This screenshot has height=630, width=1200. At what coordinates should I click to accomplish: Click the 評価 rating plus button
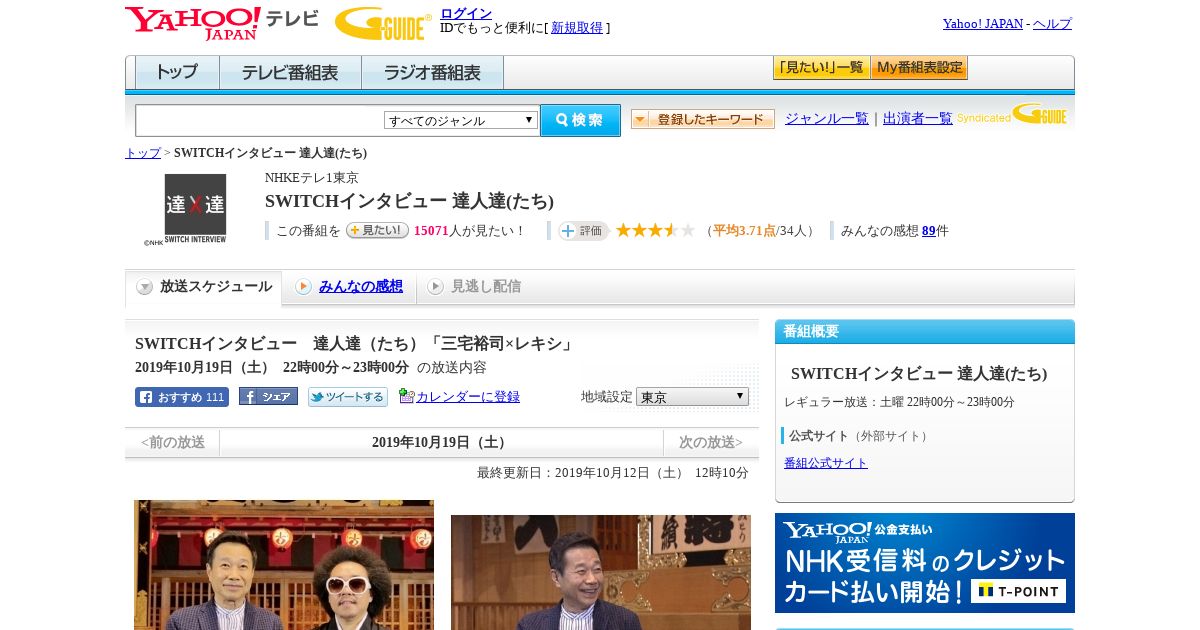pos(583,231)
